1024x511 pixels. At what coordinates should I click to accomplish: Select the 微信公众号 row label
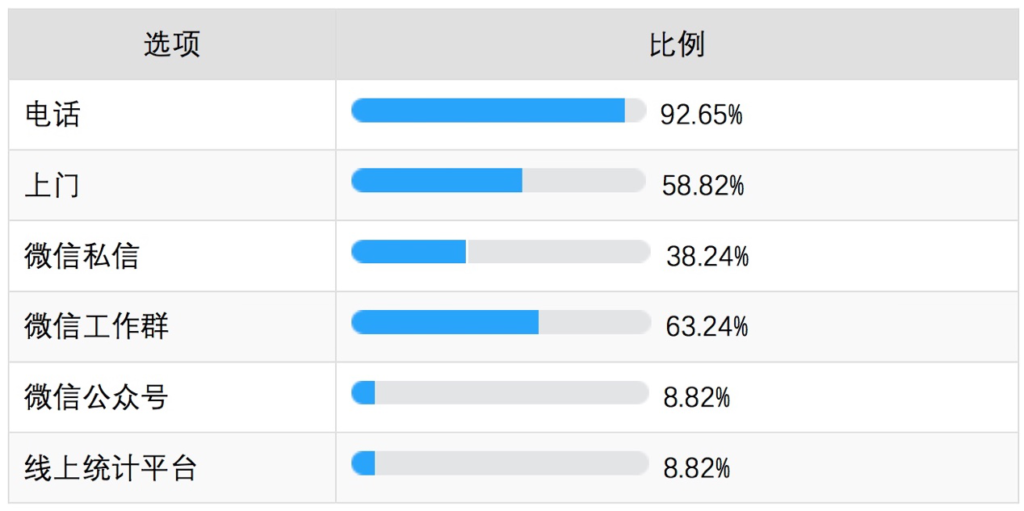[97, 397]
